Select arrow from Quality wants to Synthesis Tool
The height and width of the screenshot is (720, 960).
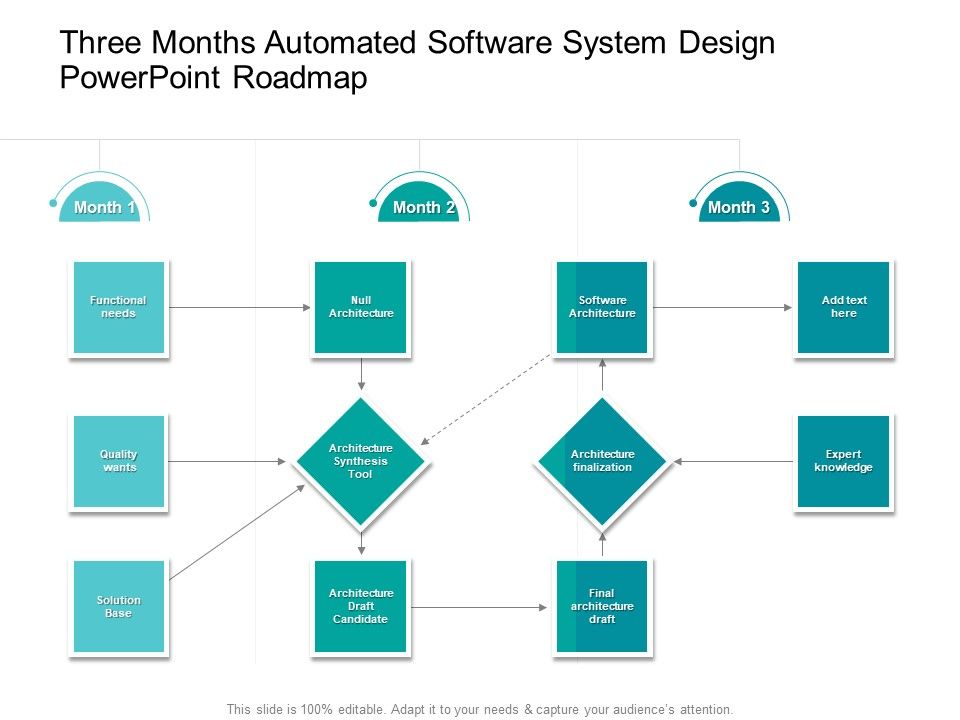coord(227,461)
